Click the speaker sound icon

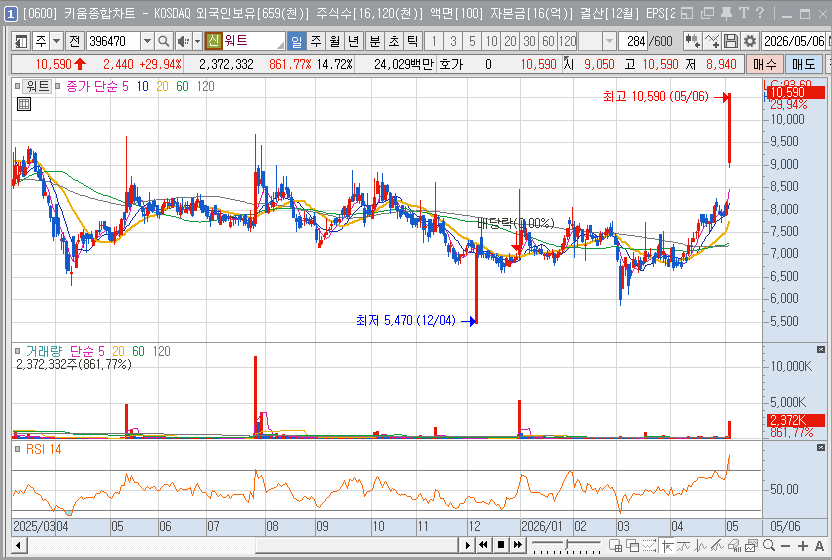coord(183,41)
